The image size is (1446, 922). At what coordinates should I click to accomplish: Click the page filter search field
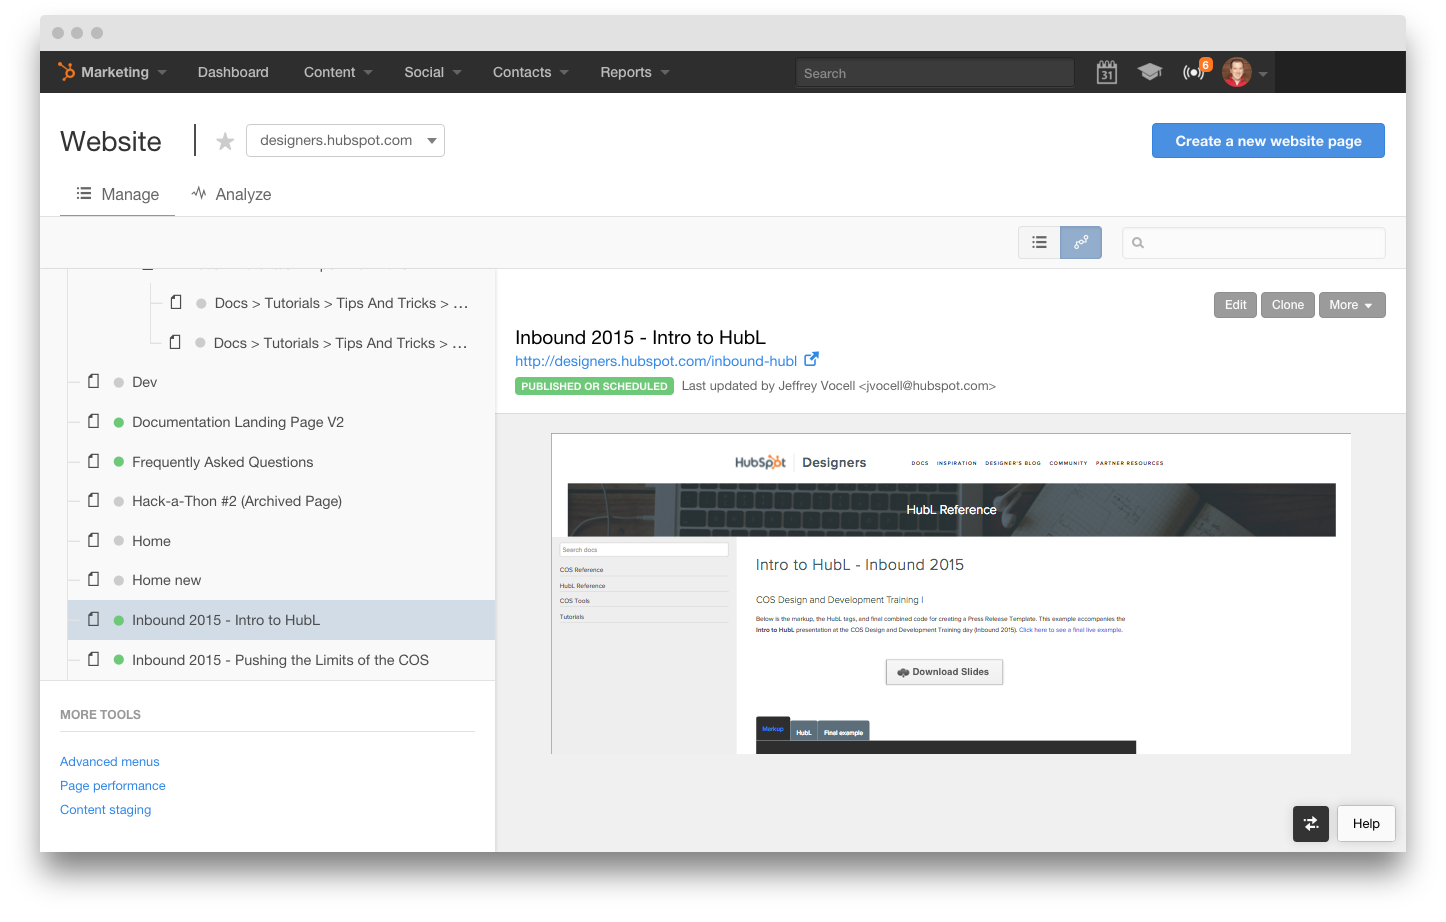click(x=1254, y=243)
